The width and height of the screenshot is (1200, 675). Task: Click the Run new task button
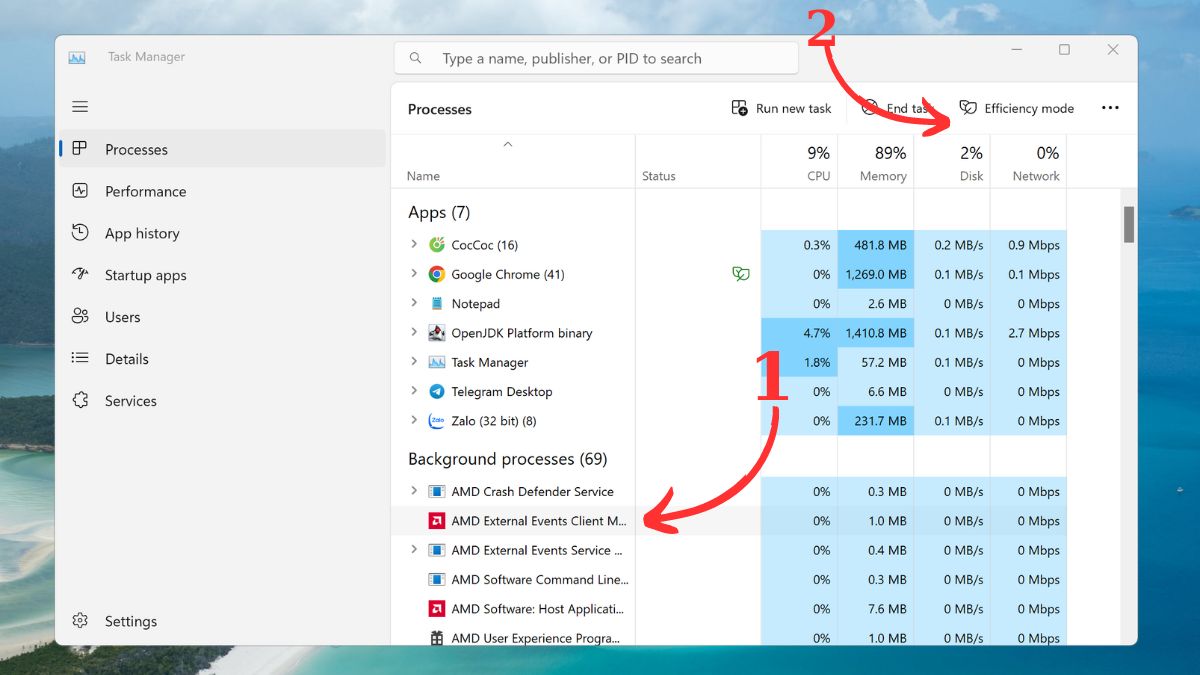point(782,108)
